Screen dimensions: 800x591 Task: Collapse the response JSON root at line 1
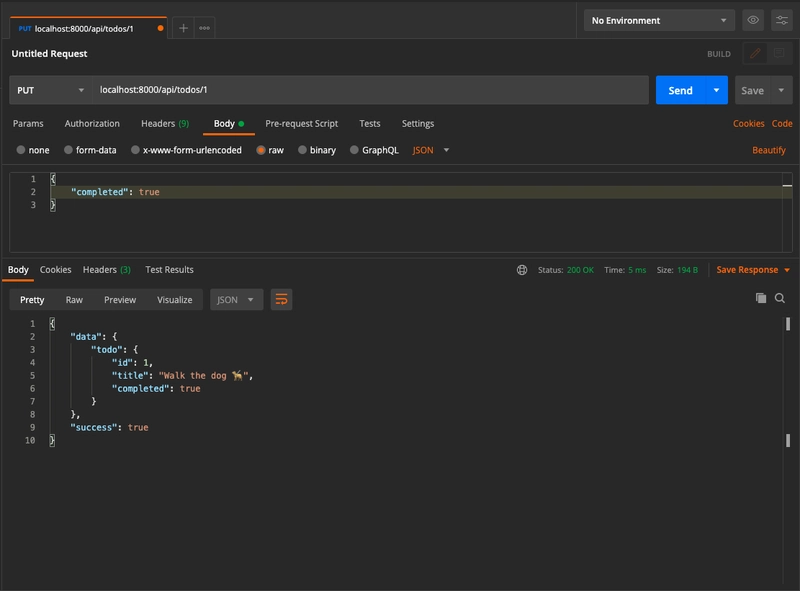[x=52, y=324]
